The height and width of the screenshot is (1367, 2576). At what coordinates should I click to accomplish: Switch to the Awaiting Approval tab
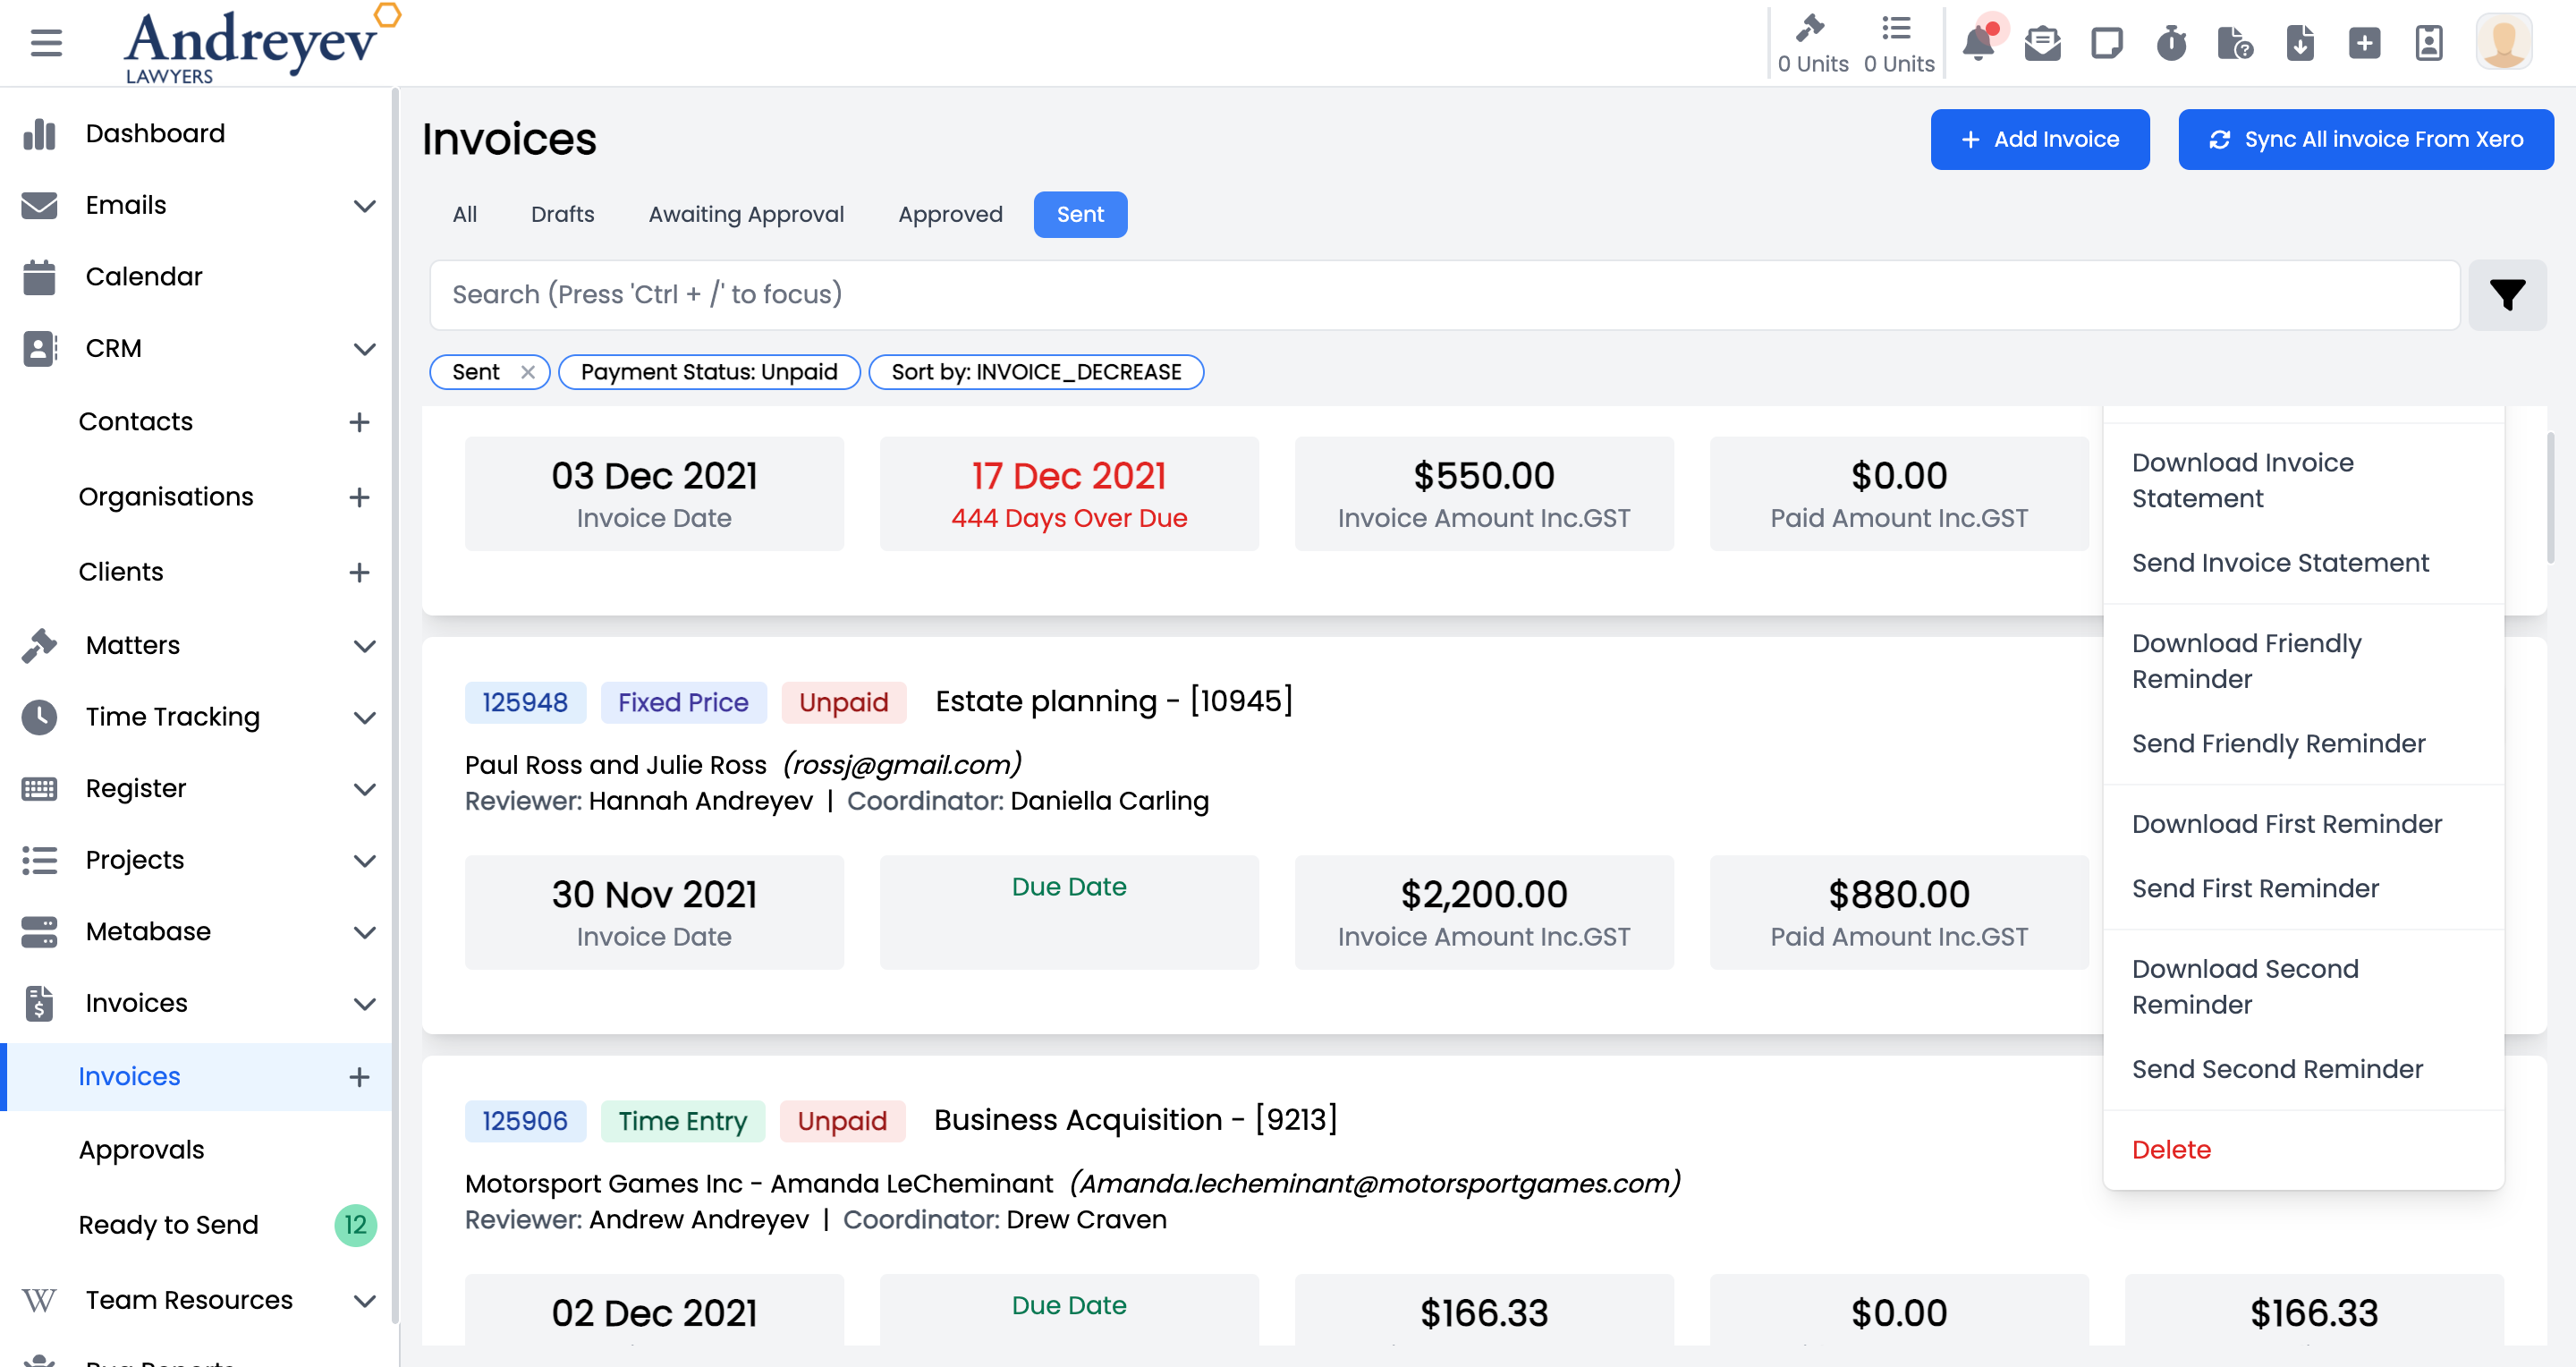746,214
